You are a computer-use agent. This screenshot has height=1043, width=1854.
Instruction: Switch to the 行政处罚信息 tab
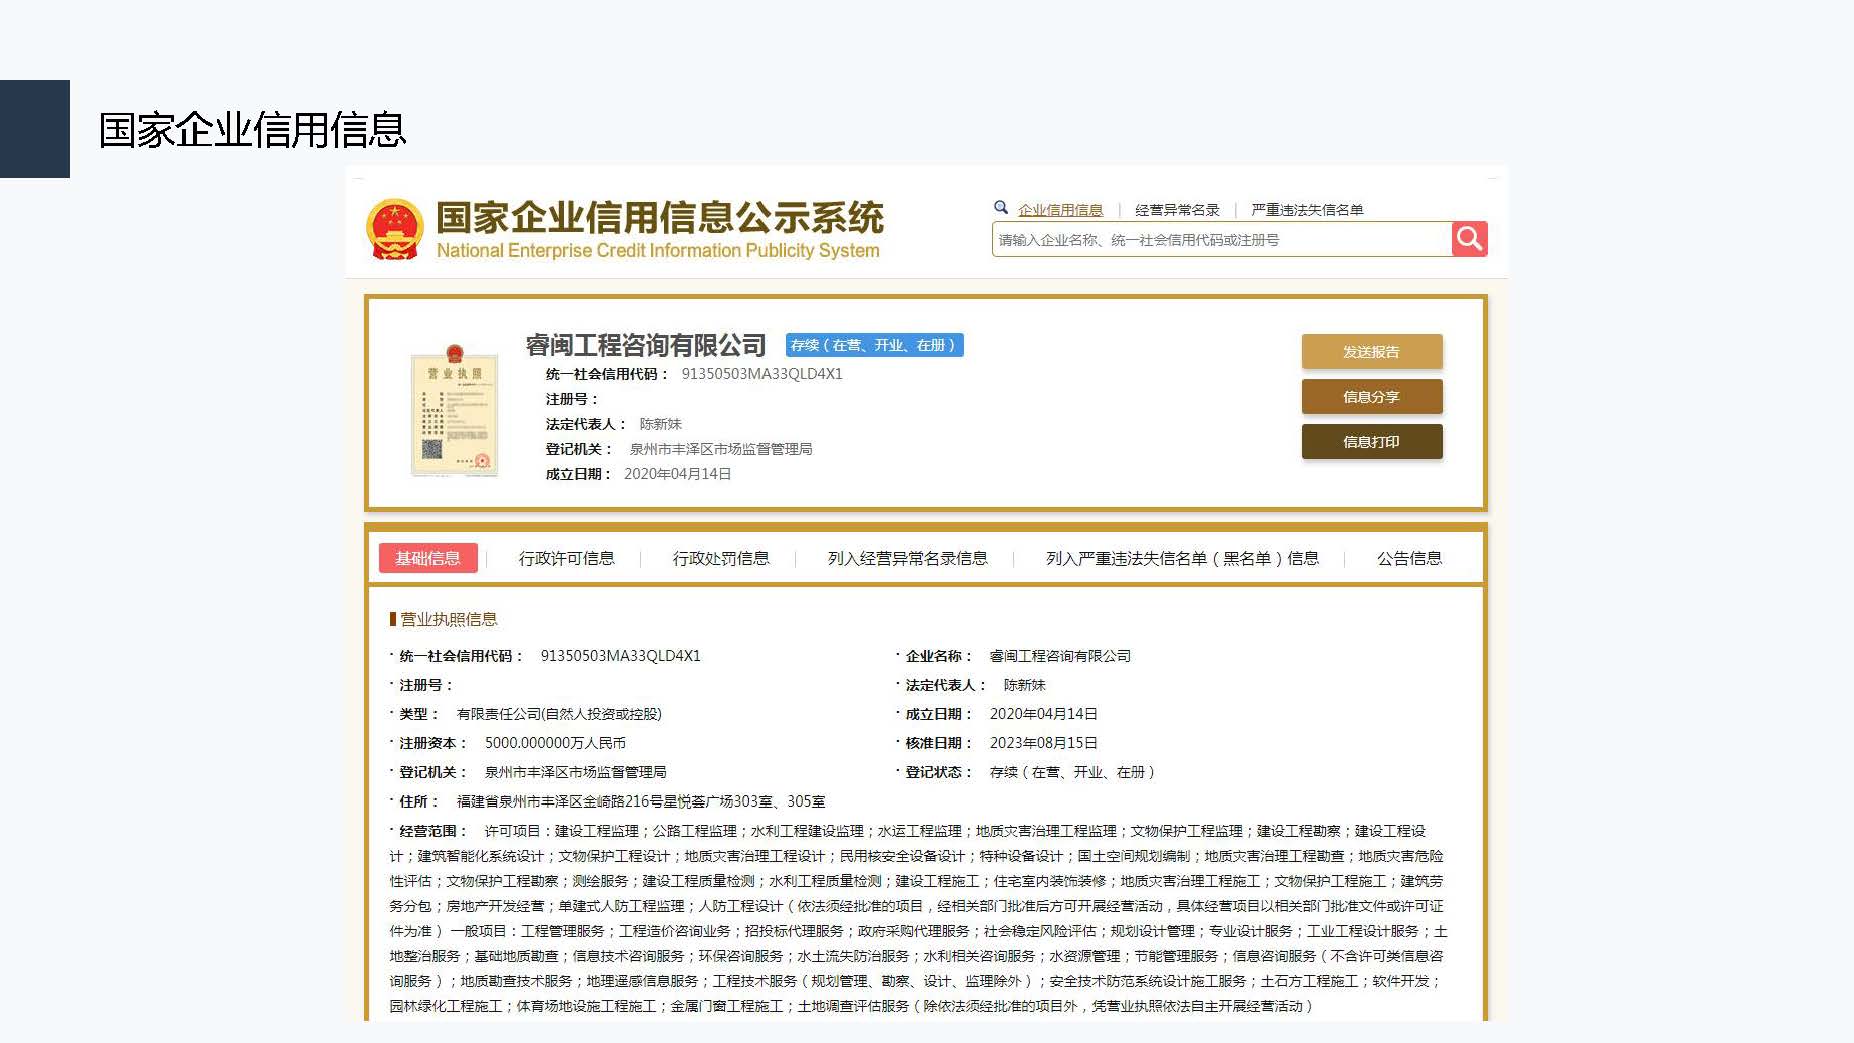pyautogui.click(x=721, y=558)
